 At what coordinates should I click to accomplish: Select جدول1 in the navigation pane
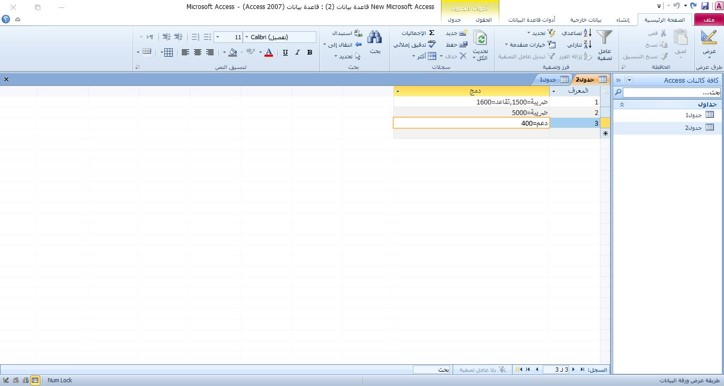699,115
